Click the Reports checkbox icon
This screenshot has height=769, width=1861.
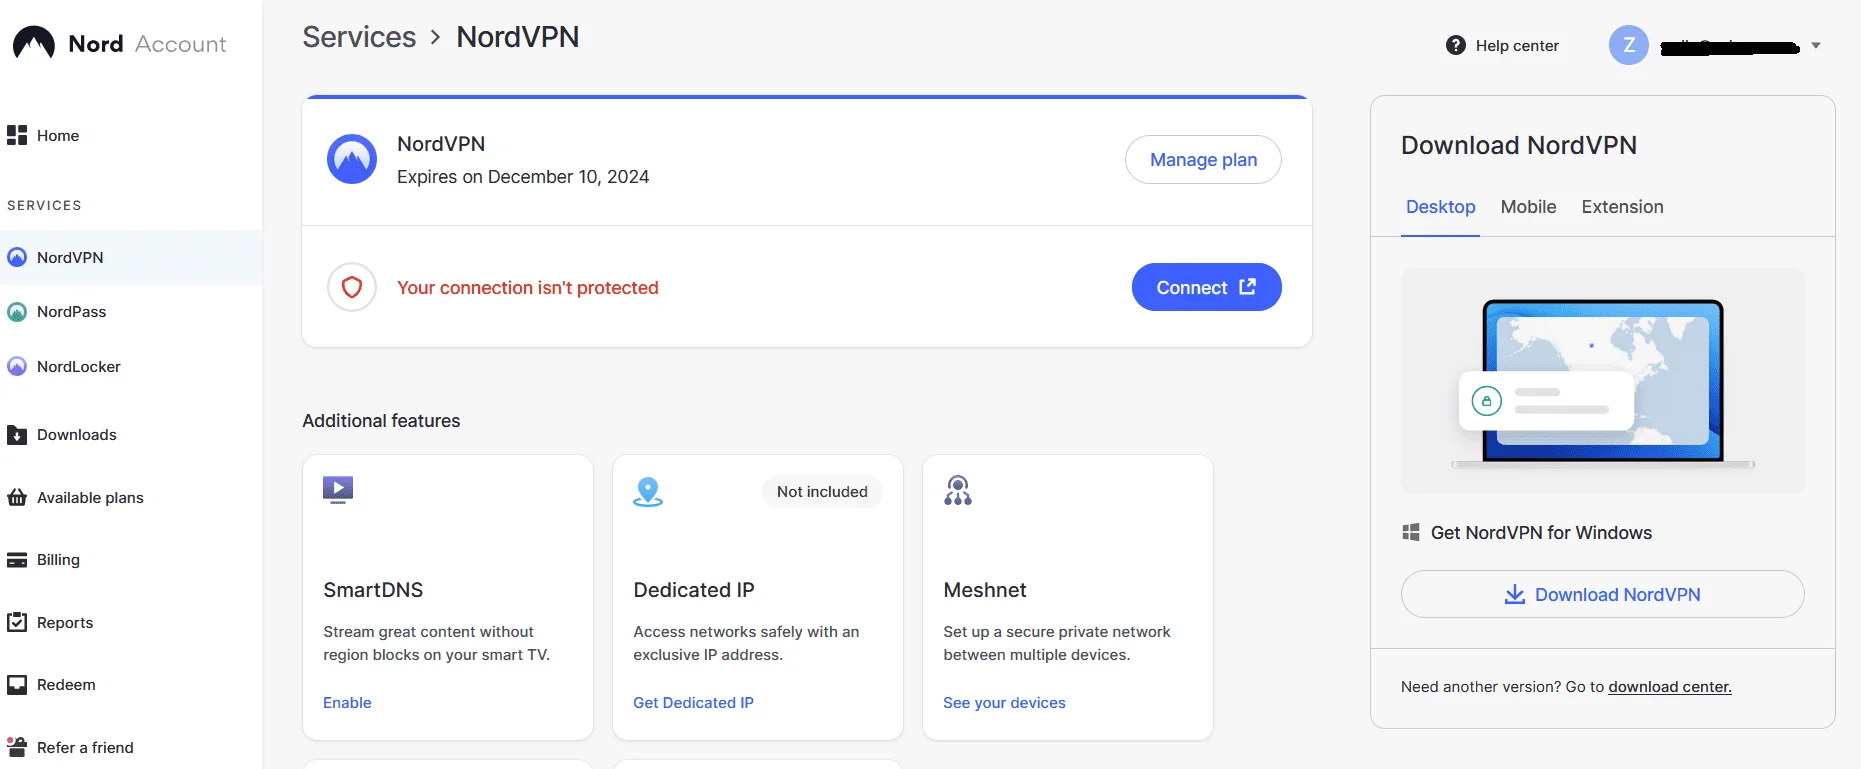(x=17, y=622)
